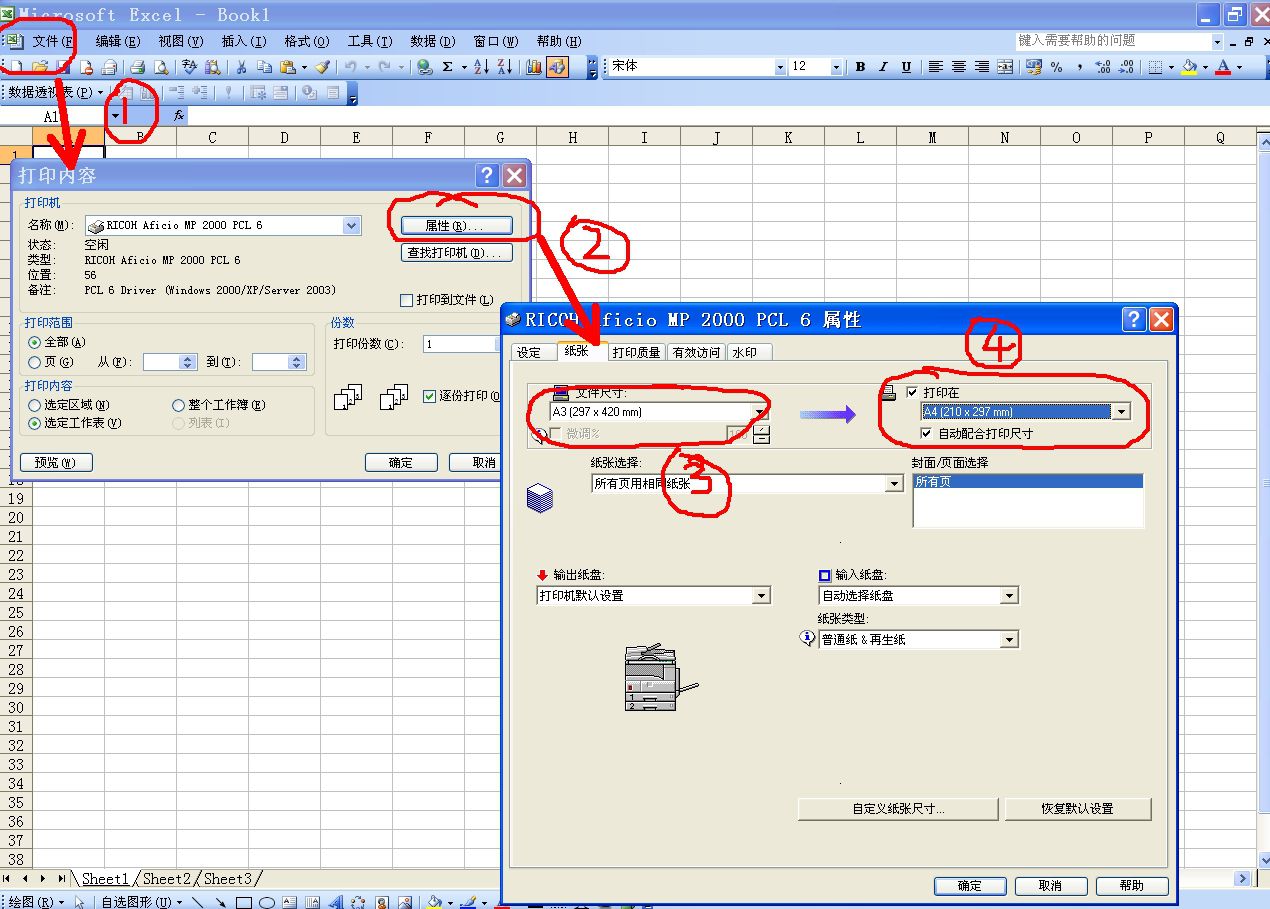Viewport: 1270px width, 909px height.
Task: Open the 纸张类型 paper type dropdown
Action: pos(1009,640)
